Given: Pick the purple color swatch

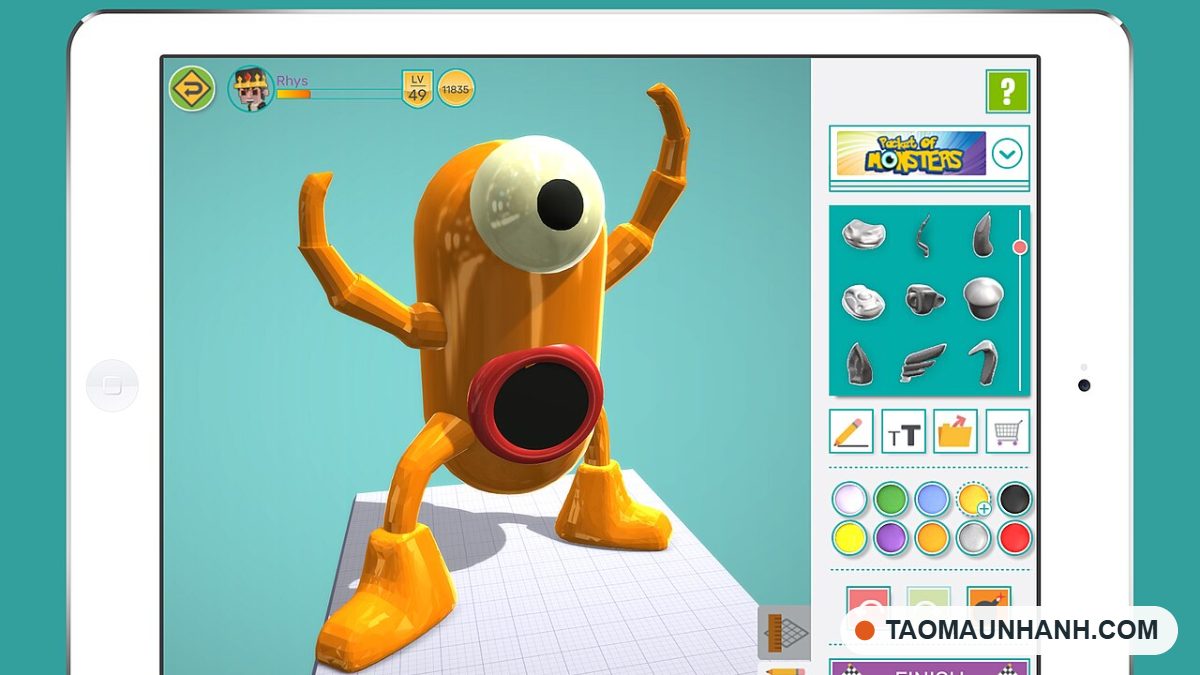Looking at the screenshot, I should pos(891,538).
